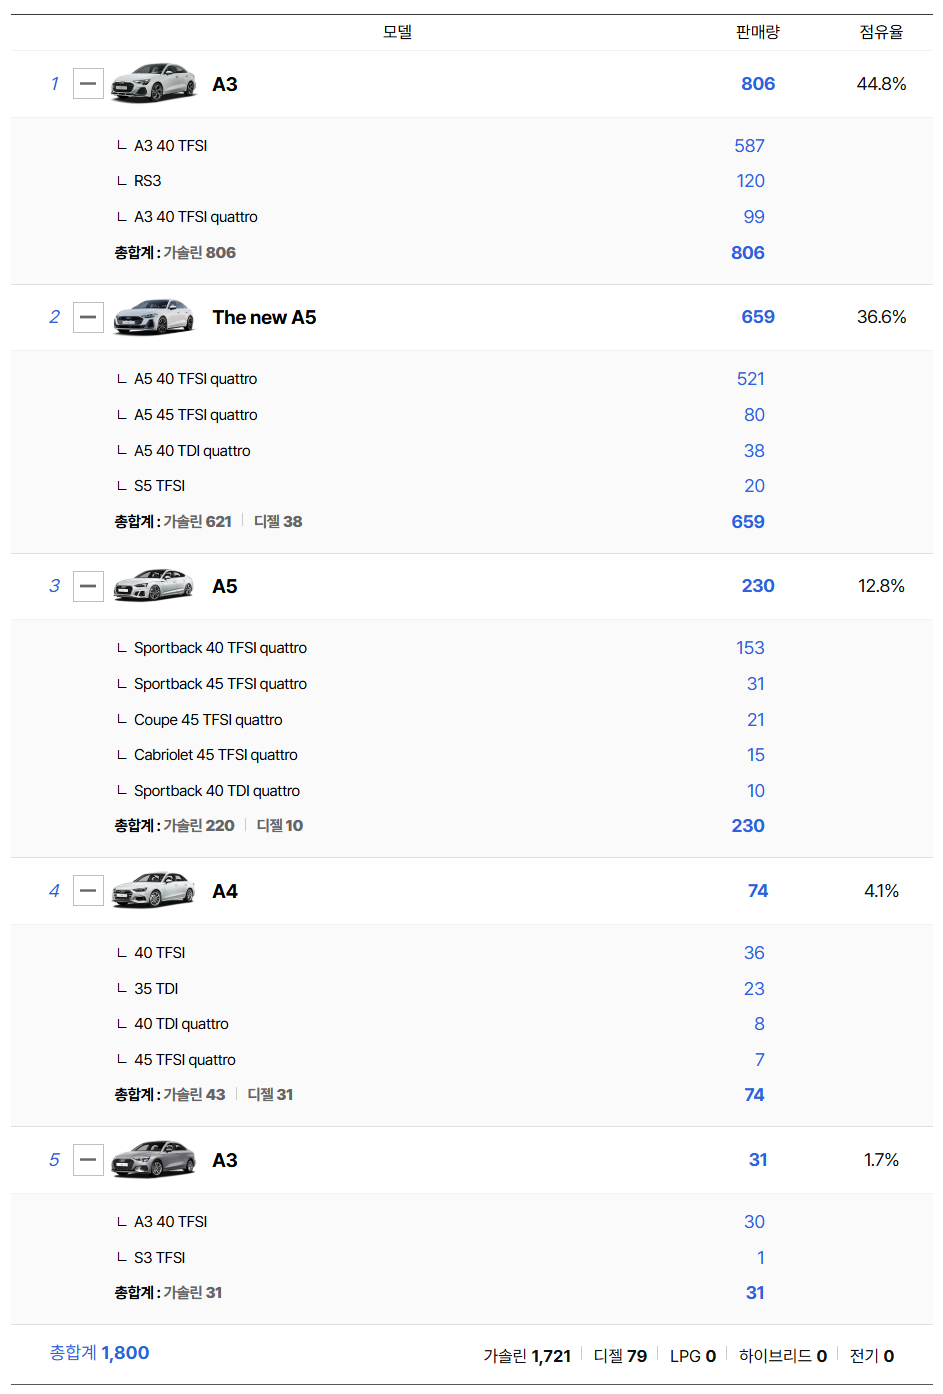Open the white A3 car thumbnail
943x1394 pixels.
pyautogui.click(x=153, y=83)
